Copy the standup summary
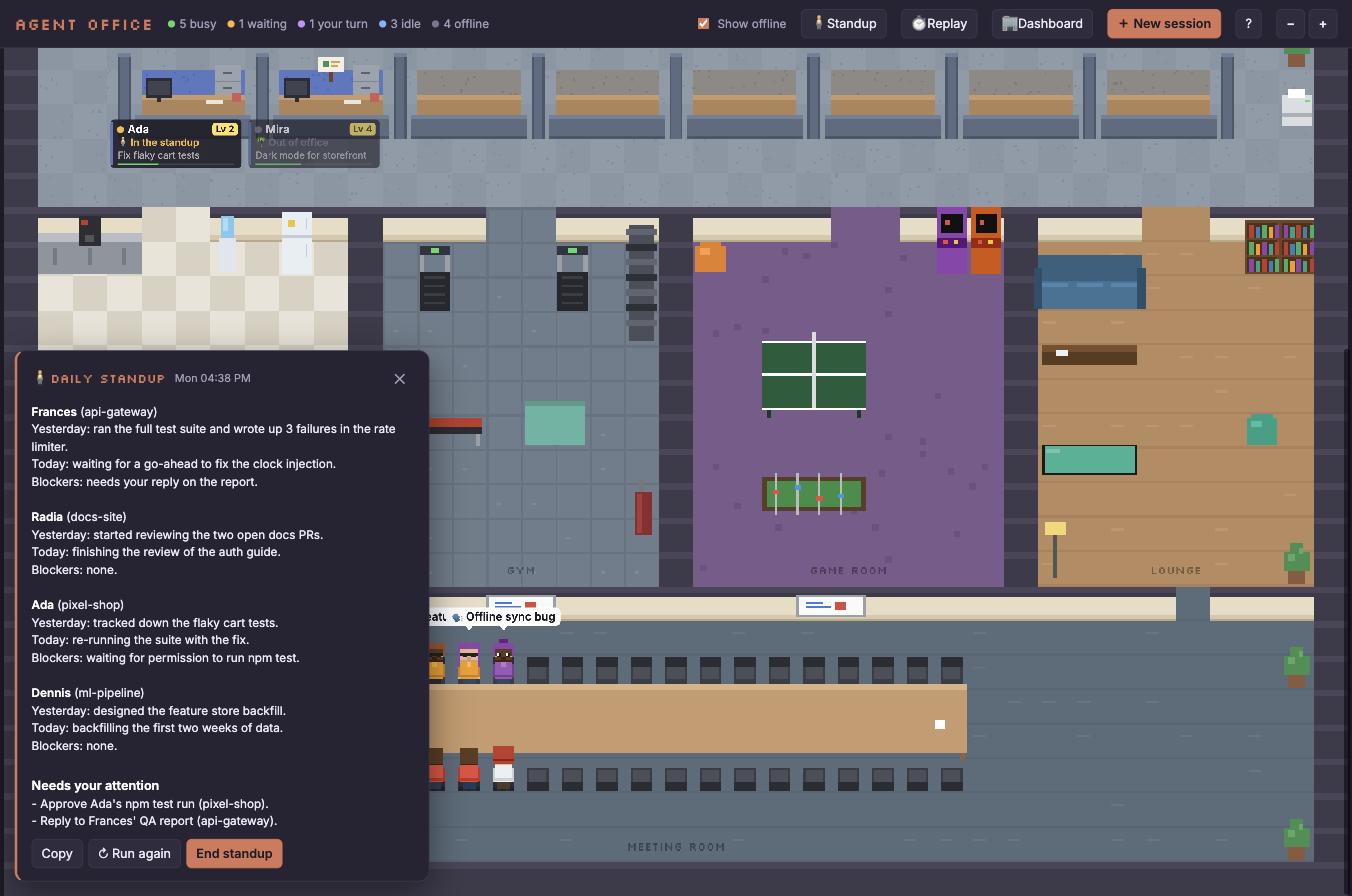Viewport: 1352px width, 896px height. click(x=57, y=854)
